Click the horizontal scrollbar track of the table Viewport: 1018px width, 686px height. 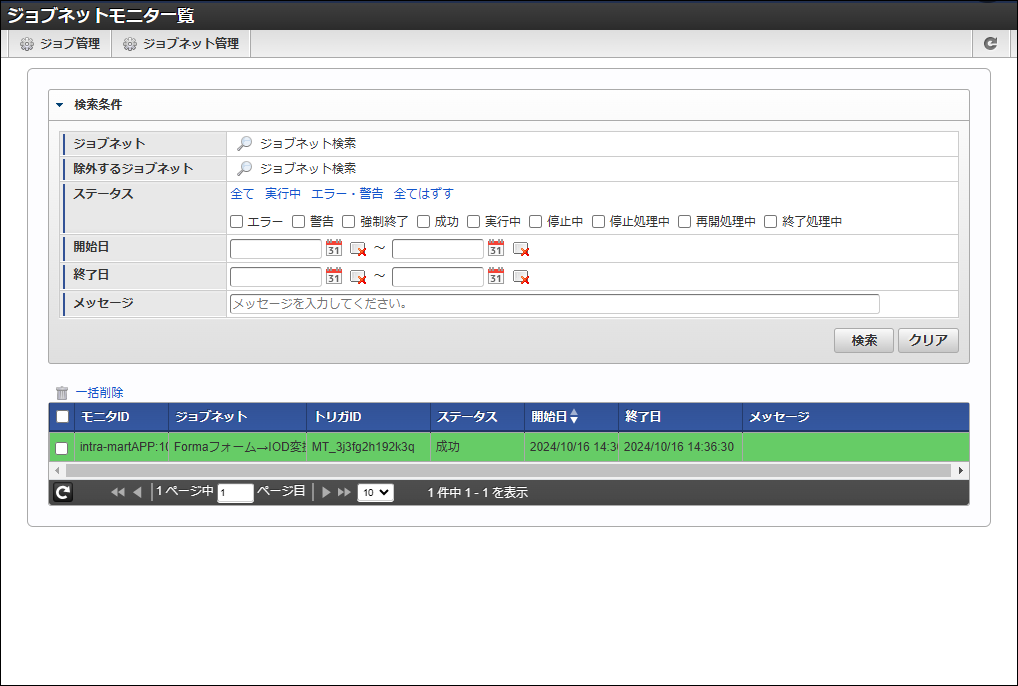point(508,471)
